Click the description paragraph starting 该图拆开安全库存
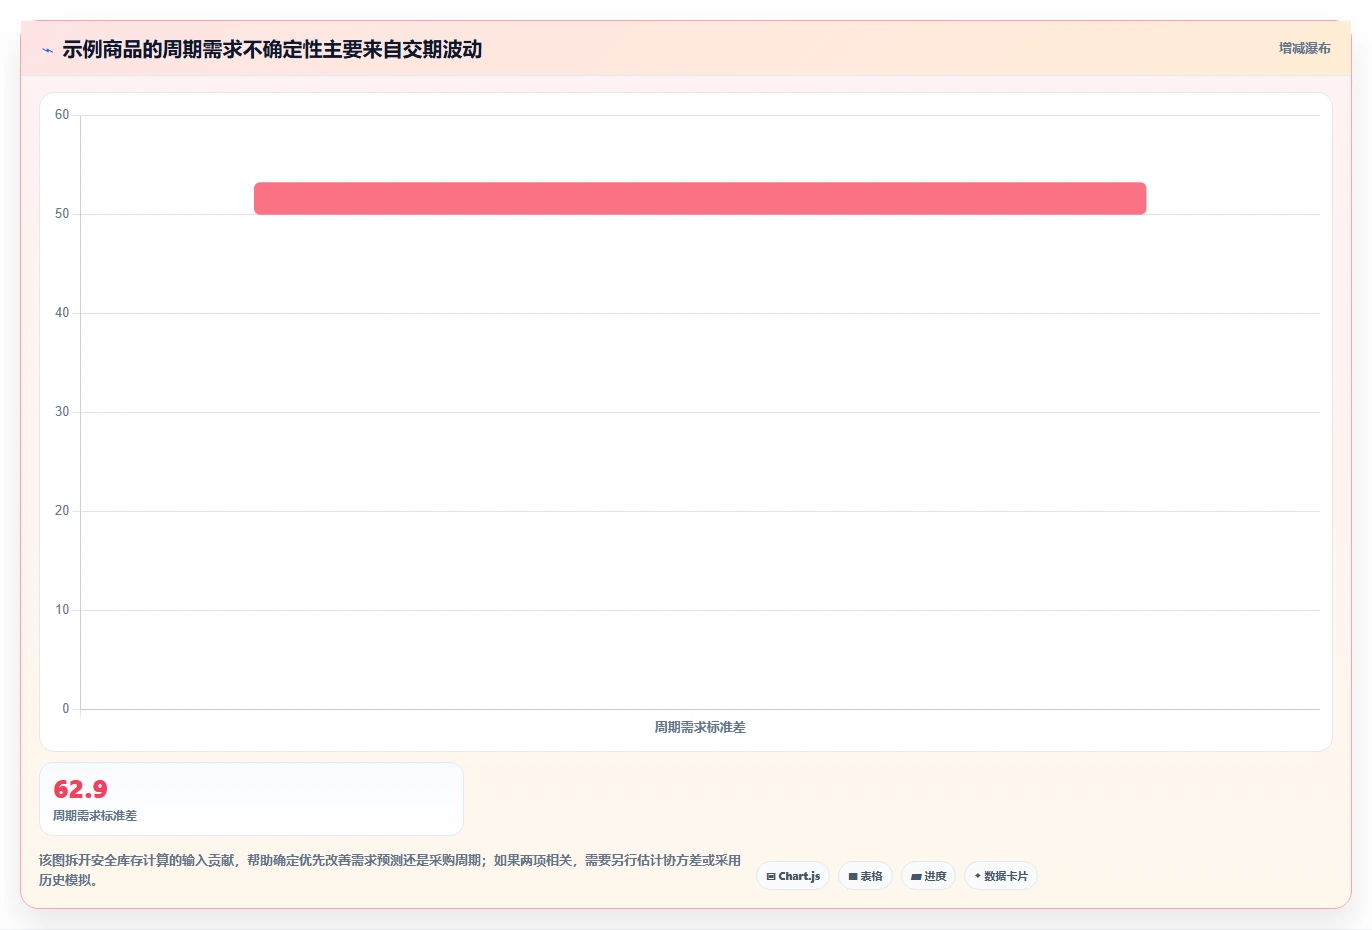The image size is (1372, 930). pos(390,870)
